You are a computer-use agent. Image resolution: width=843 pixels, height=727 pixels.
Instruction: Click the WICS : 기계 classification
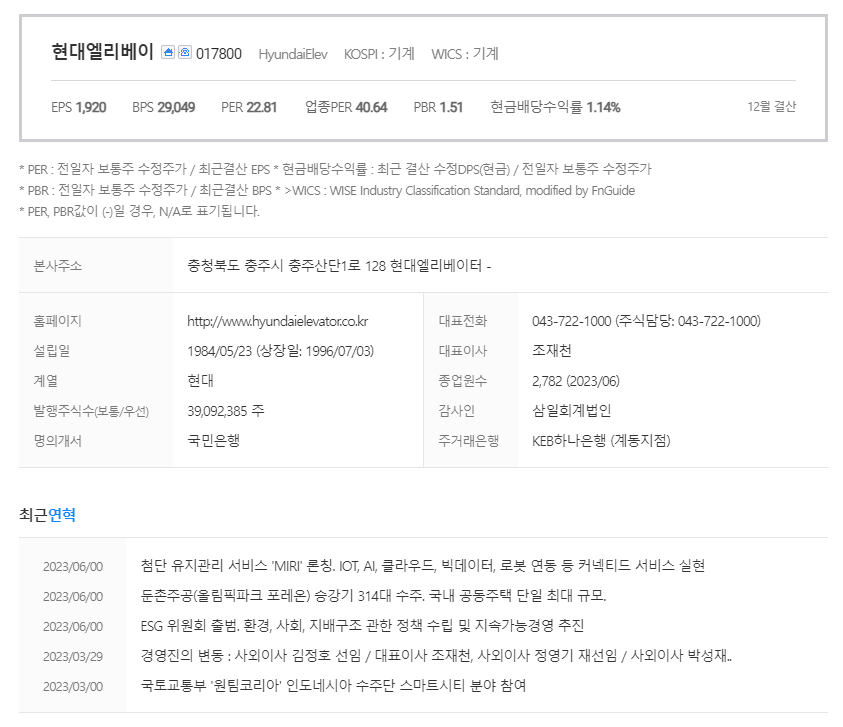pos(465,54)
